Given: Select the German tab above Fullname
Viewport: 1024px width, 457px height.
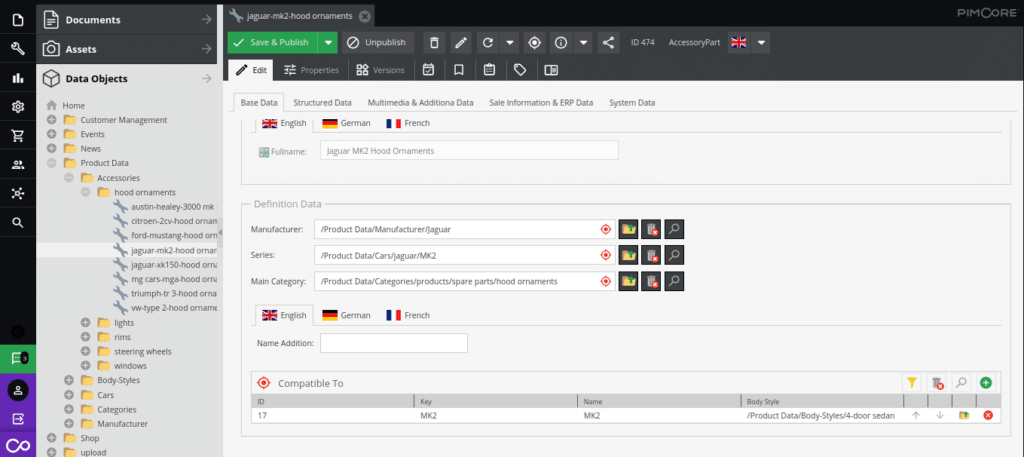Looking at the screenshot, I should point(346,123).
